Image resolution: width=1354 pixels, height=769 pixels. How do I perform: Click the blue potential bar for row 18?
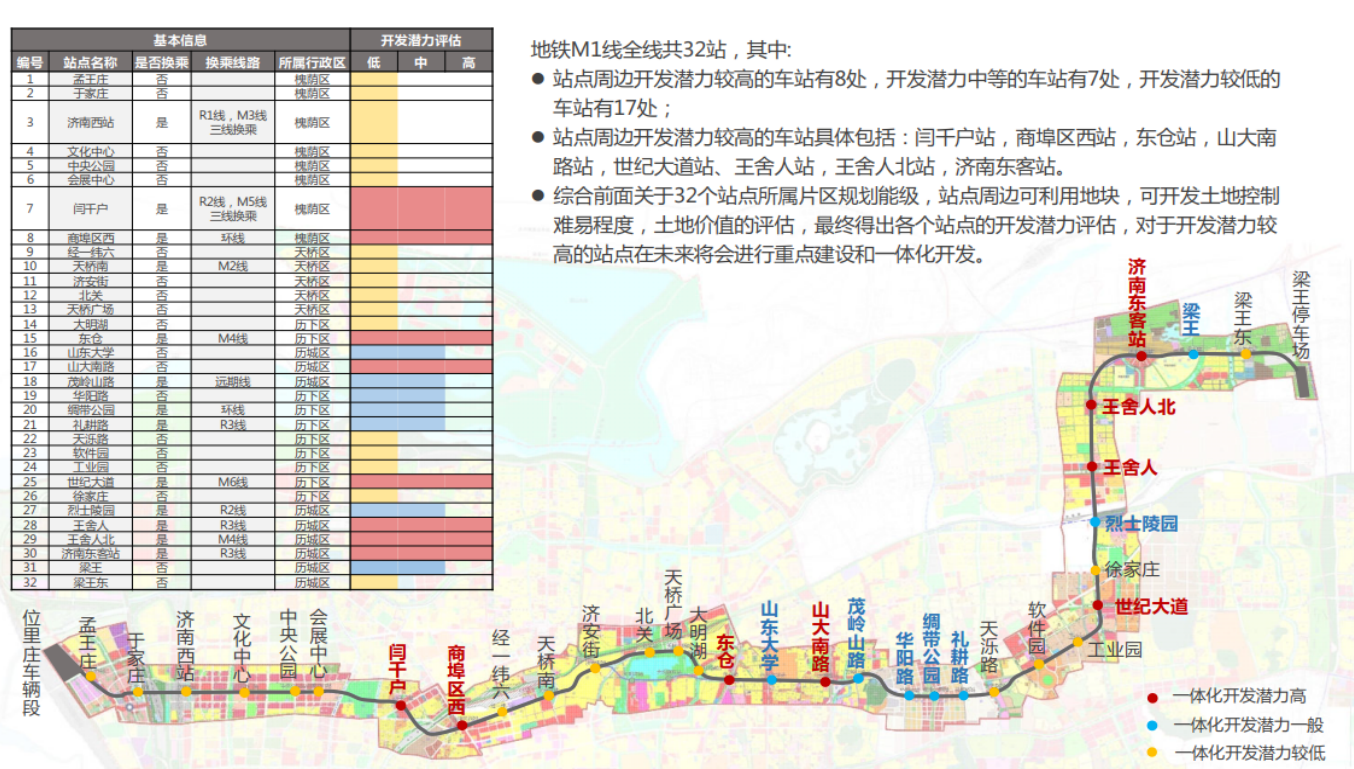(398, 382)
